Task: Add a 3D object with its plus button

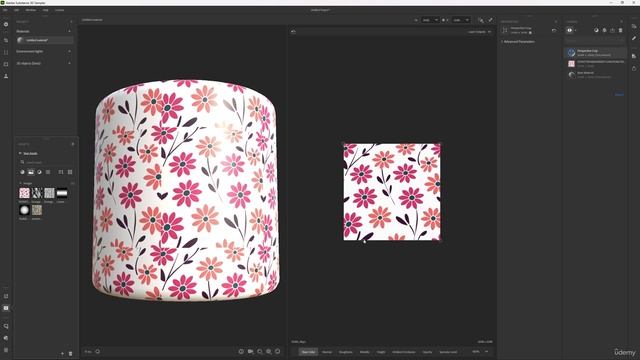Action: tap(69, 63)
